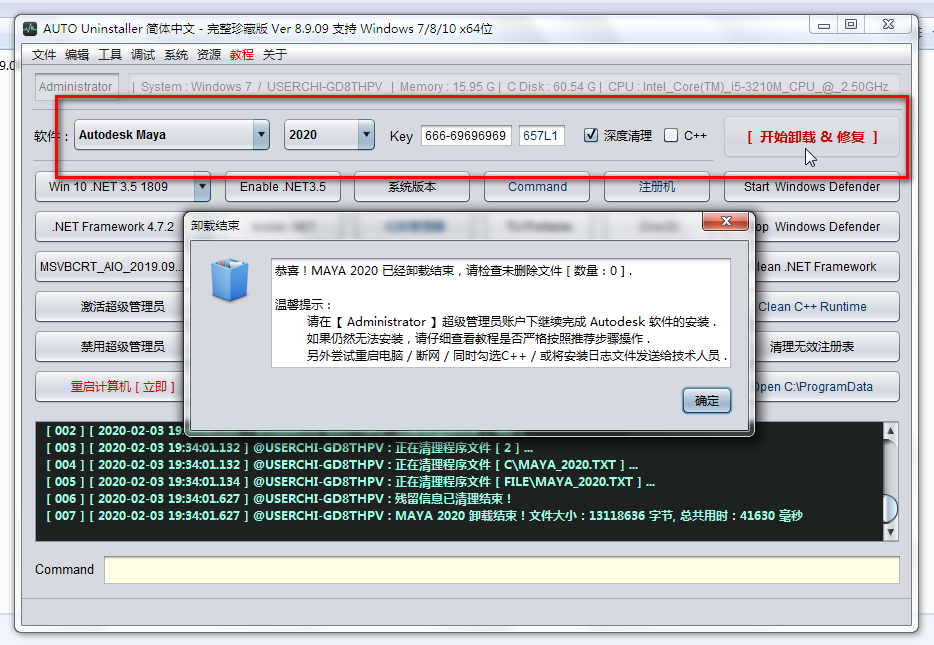Click the blue recycle bin dialog icon
Image resolution: width=934 pixels, height=645 pixels.
pyautogui.click(x=229, y=279)
